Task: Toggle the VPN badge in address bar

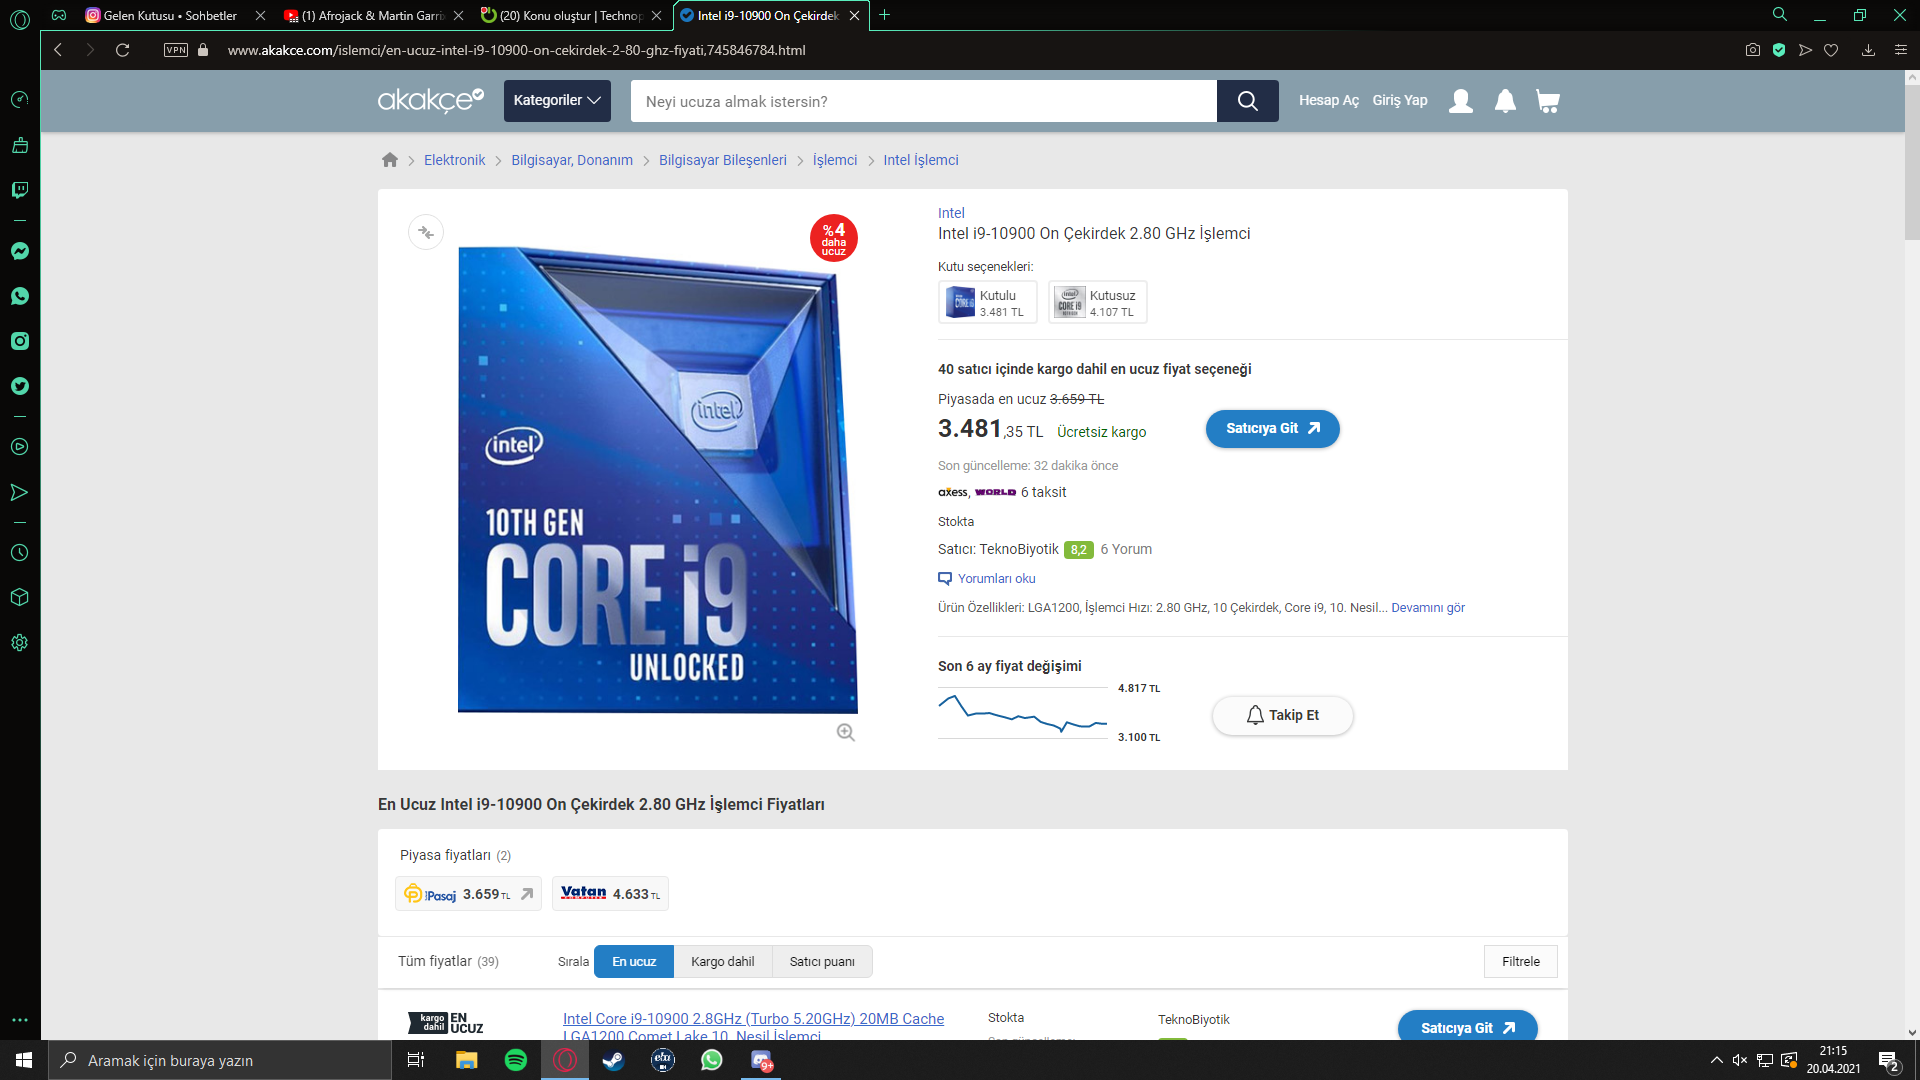Action: (176, 50)
